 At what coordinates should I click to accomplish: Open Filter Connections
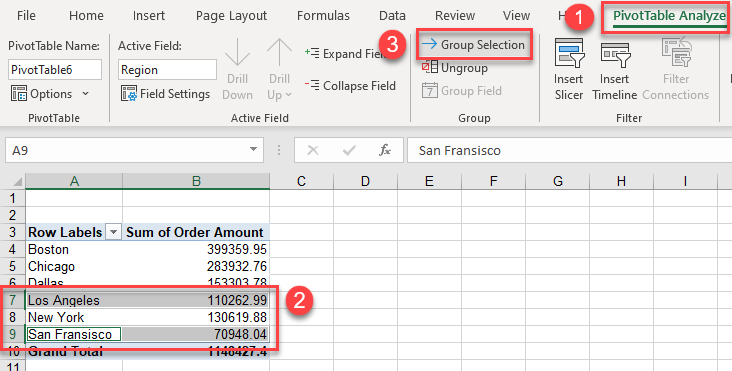(x=676, y=69)
